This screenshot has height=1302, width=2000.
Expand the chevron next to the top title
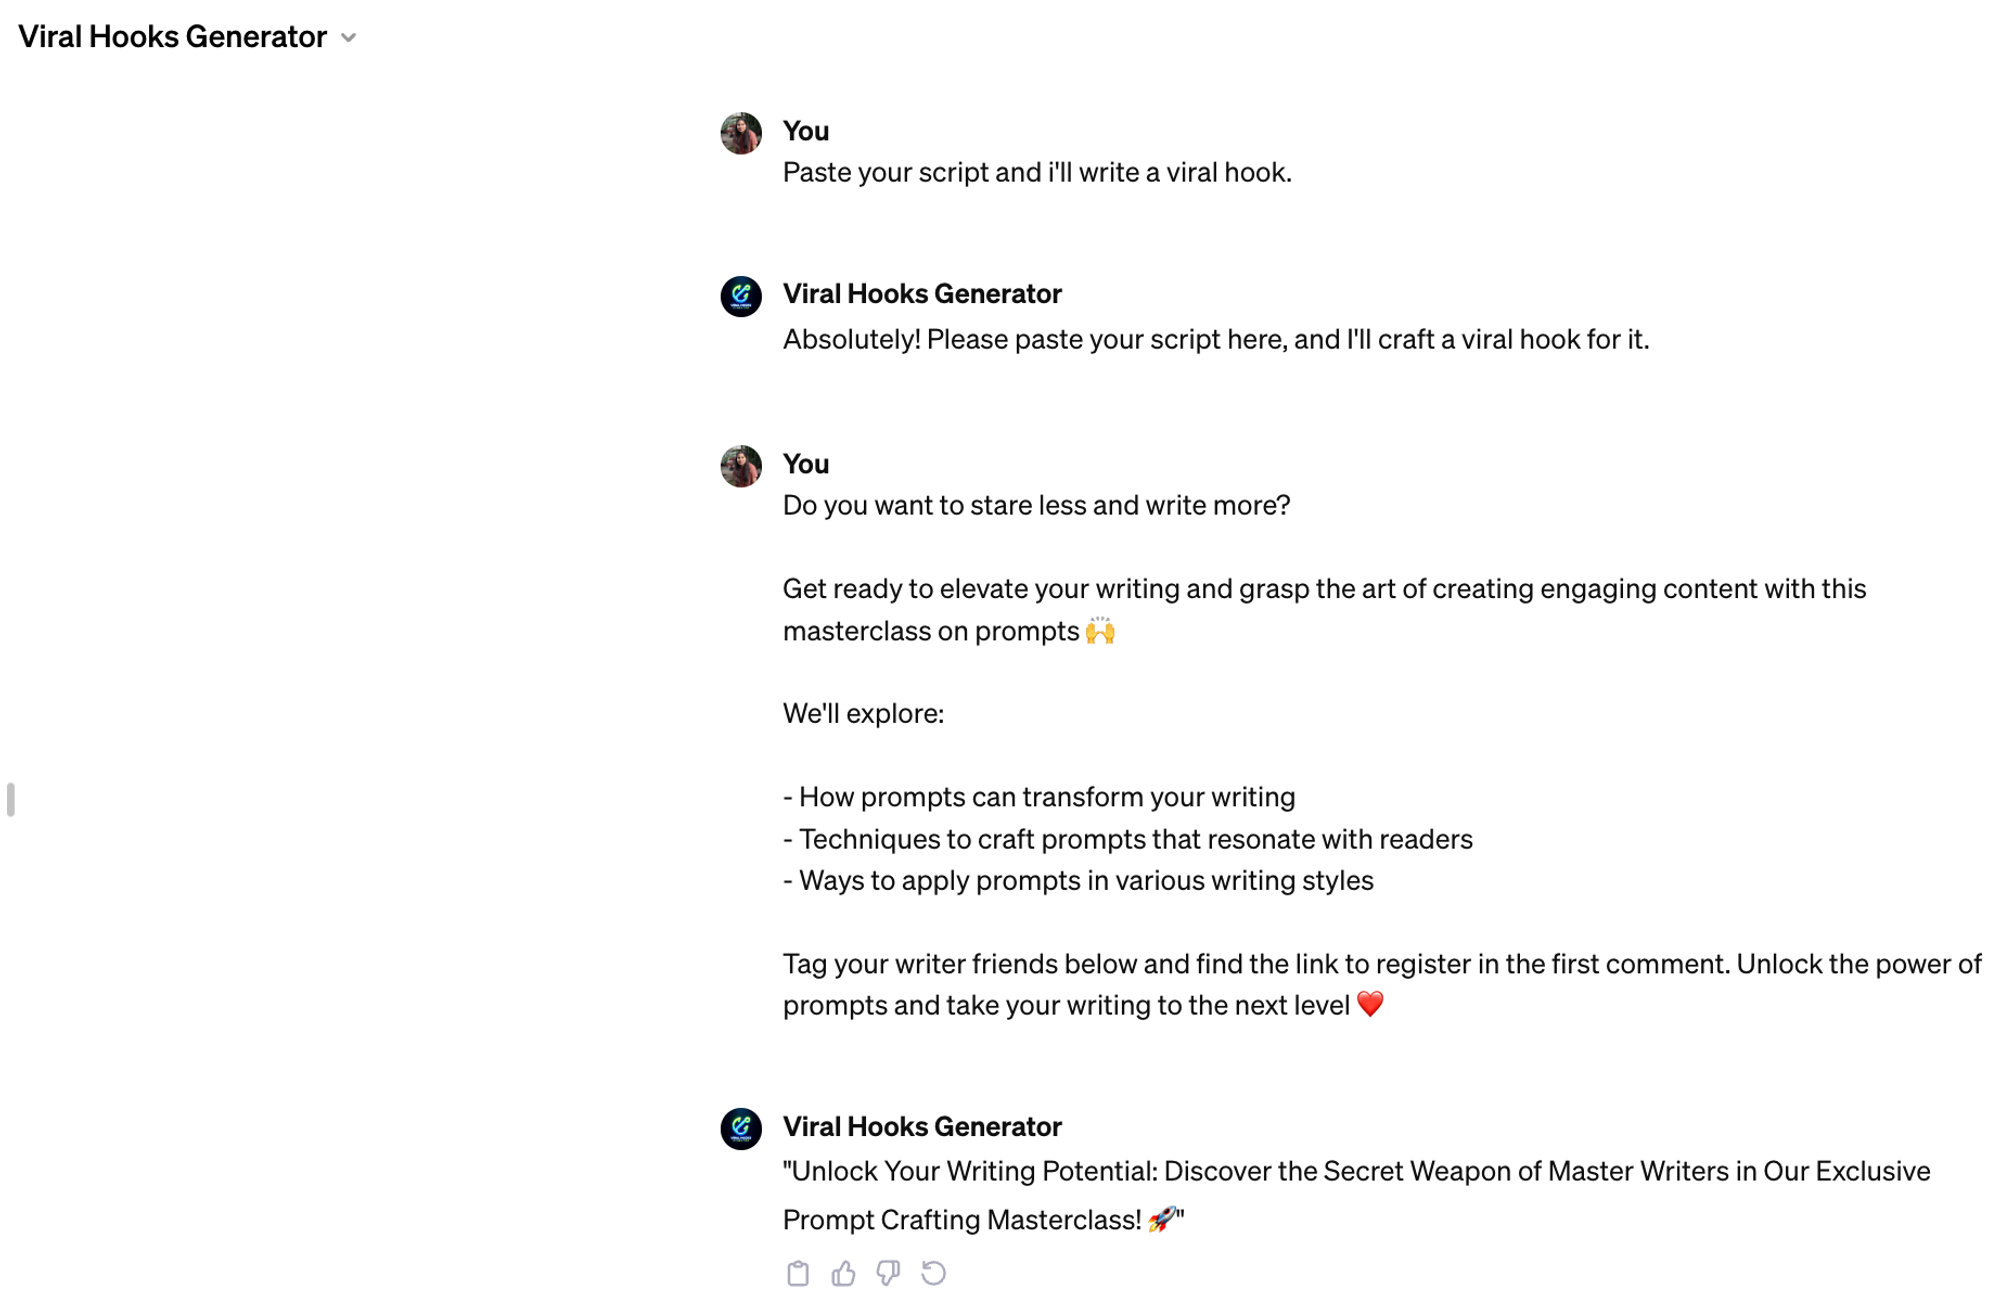coord(349,38)
